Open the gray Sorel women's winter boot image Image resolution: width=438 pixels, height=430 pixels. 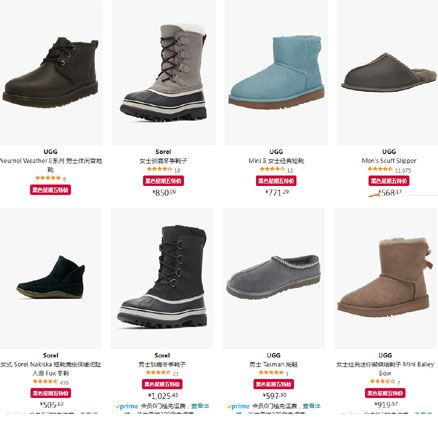pyautogui.click(x=163, y=72)
